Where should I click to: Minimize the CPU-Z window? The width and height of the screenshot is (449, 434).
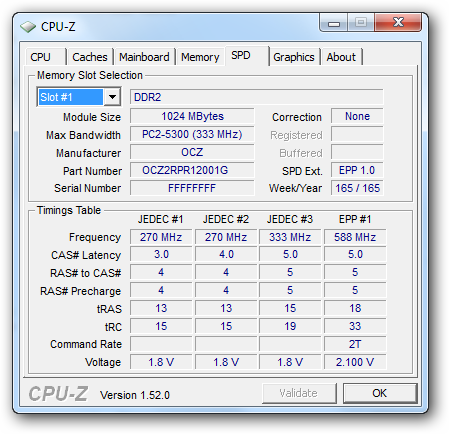tap(334, 23)
